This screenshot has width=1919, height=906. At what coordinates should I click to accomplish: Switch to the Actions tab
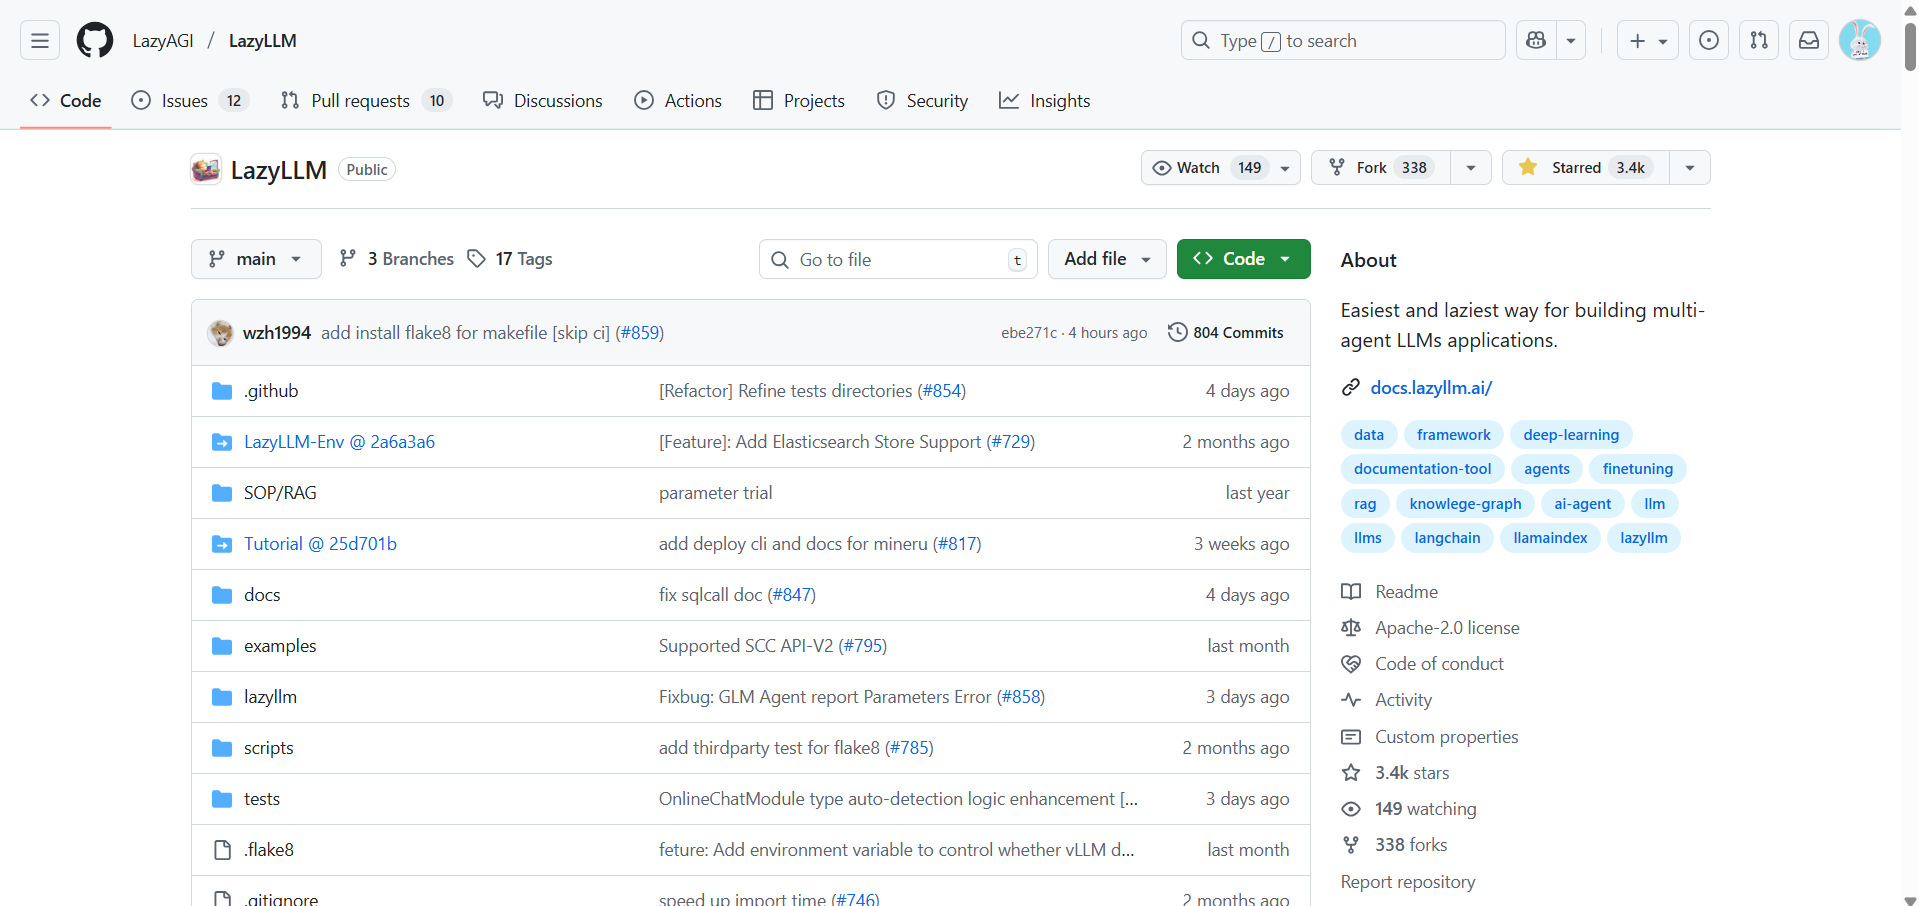[678, 101]
